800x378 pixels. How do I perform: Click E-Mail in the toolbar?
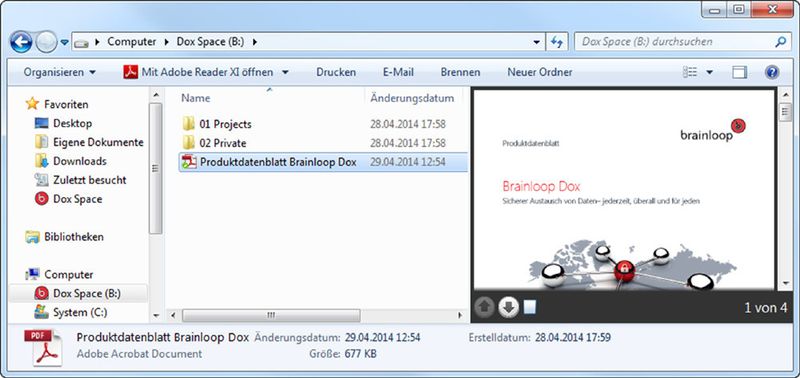(x=398, y=72)
